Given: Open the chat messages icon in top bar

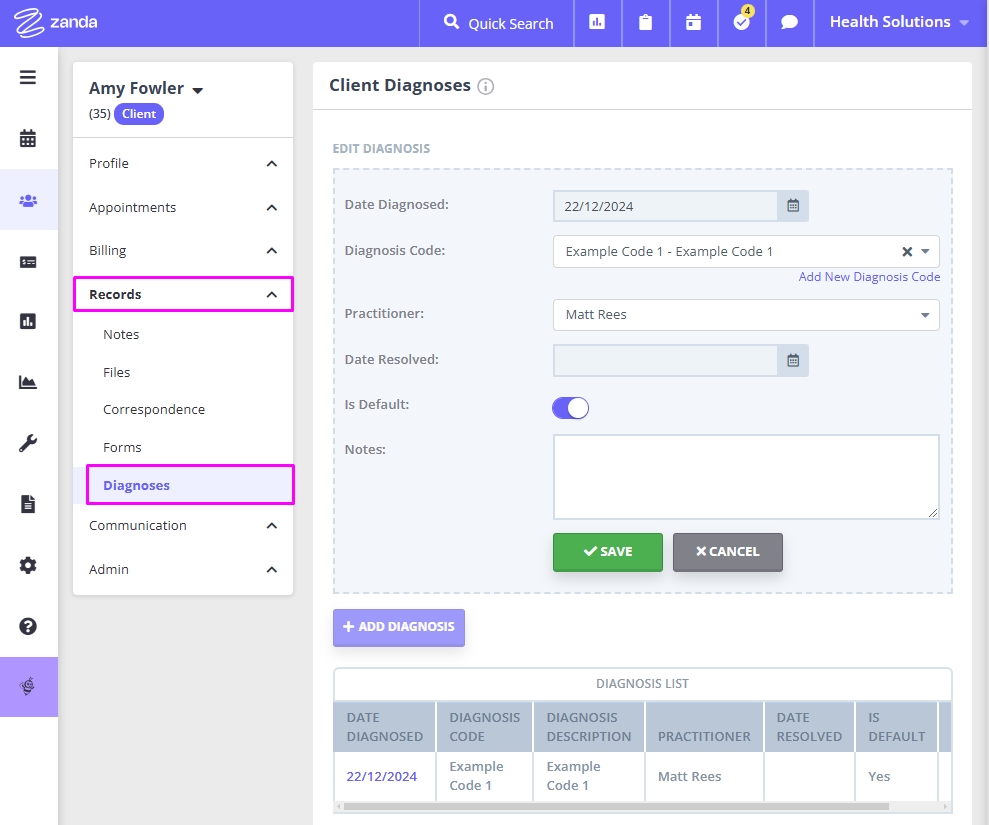Looking at the screenshot, I should tap(789, 23).
